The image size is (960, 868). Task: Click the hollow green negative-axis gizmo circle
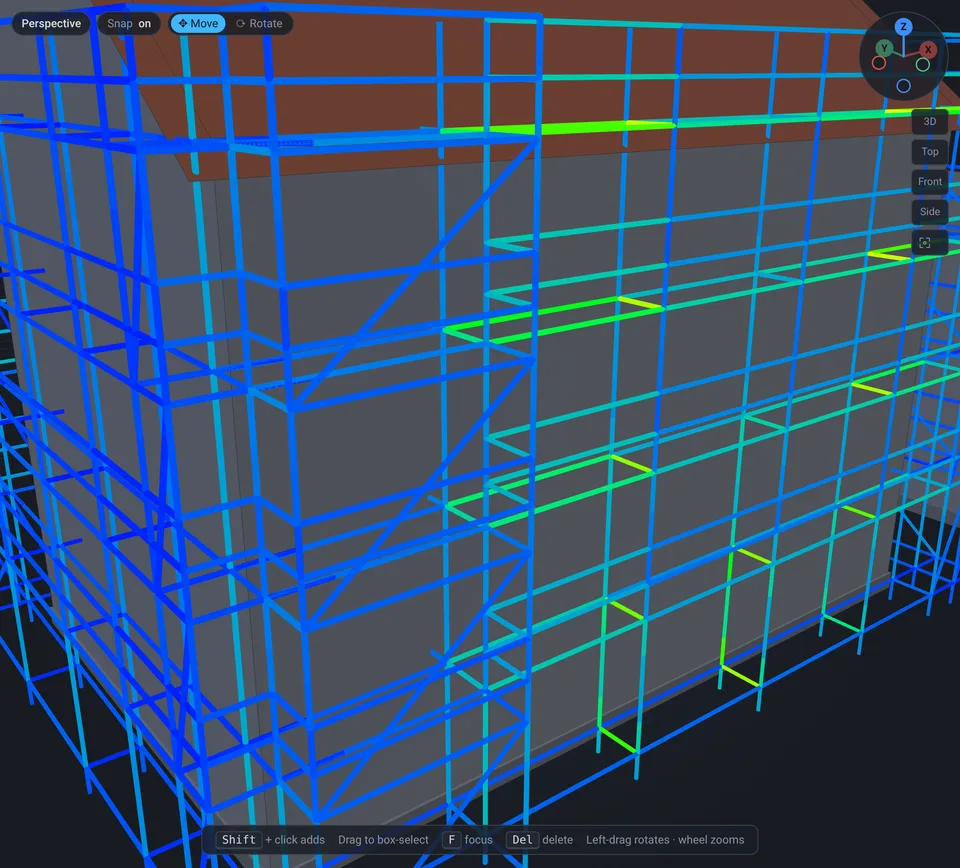pyautogui.click(x=923, y=64)
